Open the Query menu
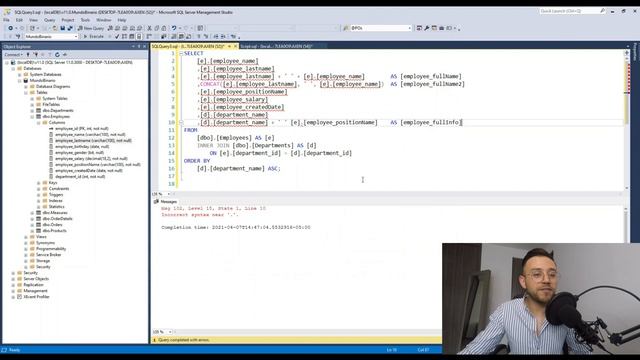640x360 pixels. [x=50, y=20]
